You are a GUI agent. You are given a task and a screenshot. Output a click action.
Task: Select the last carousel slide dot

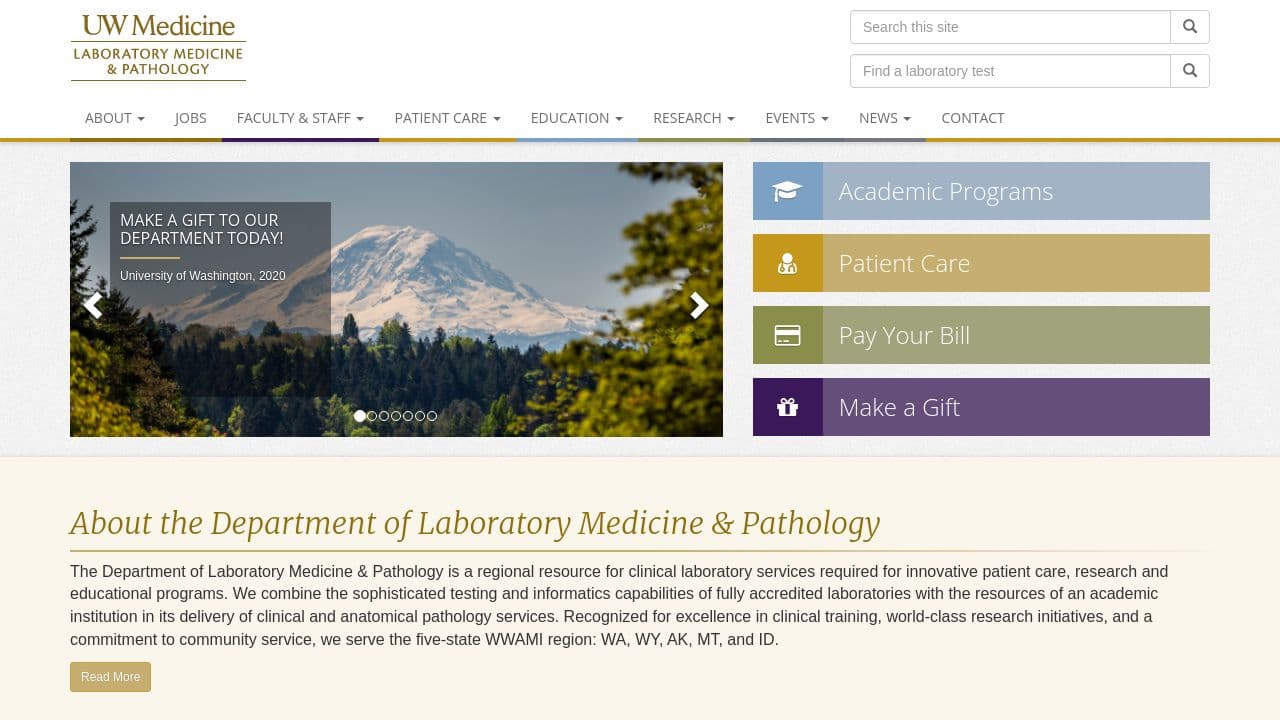click(432, 416)
